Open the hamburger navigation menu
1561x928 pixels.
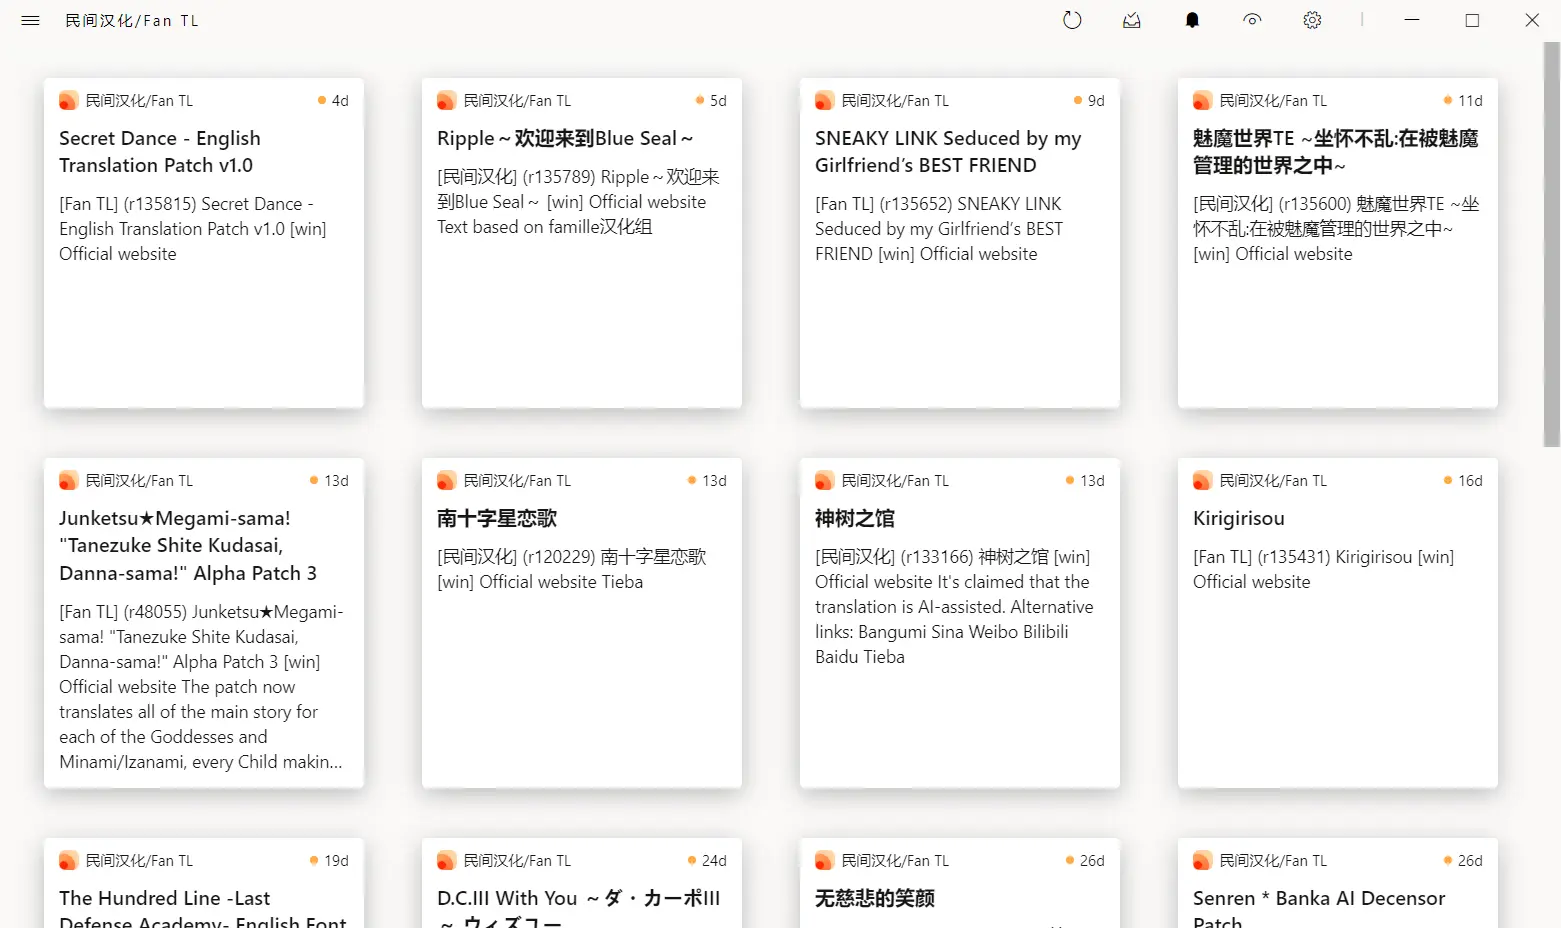click(30, 20)
